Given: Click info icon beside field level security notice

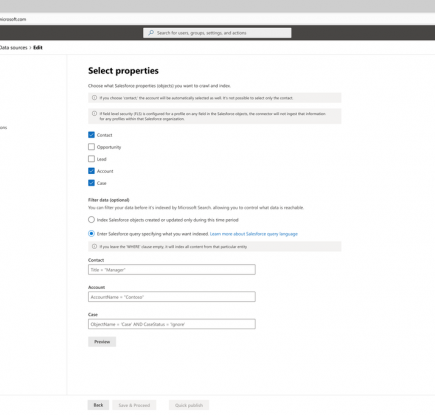Looking at the screenshot, I should [94, 113].
